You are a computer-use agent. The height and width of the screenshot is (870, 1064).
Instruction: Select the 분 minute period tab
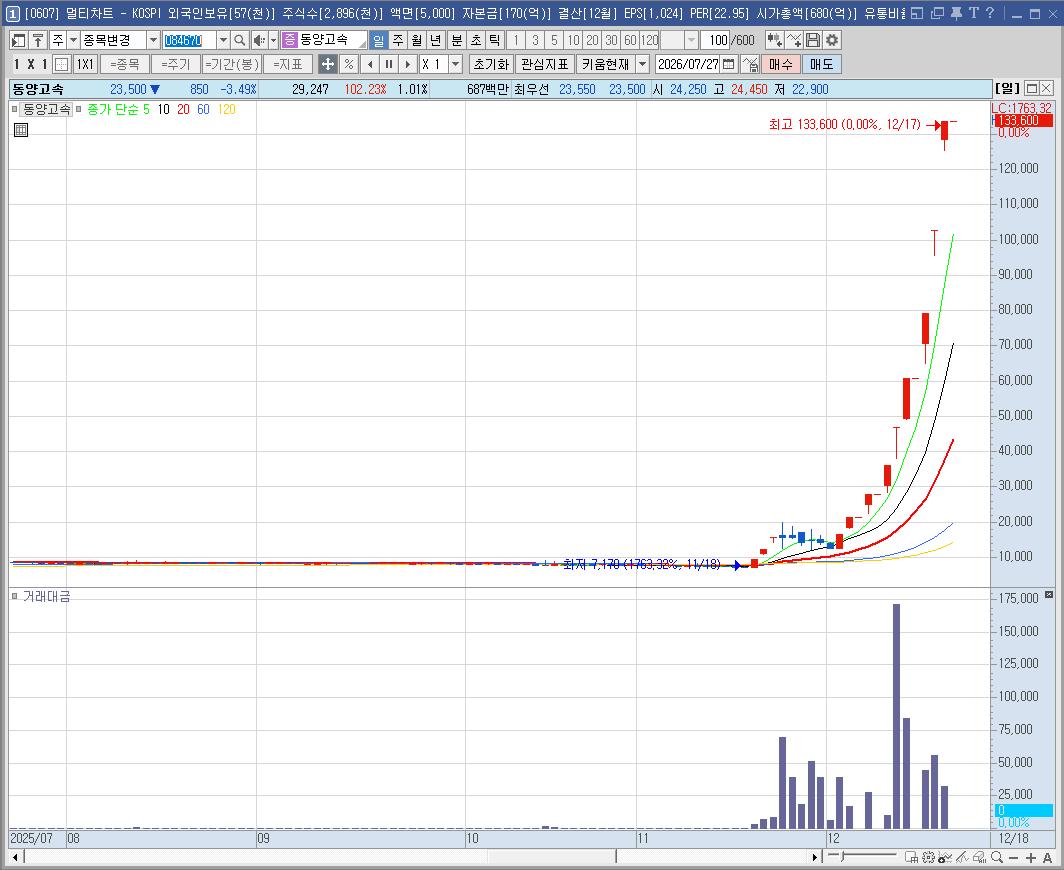(457, 41)
